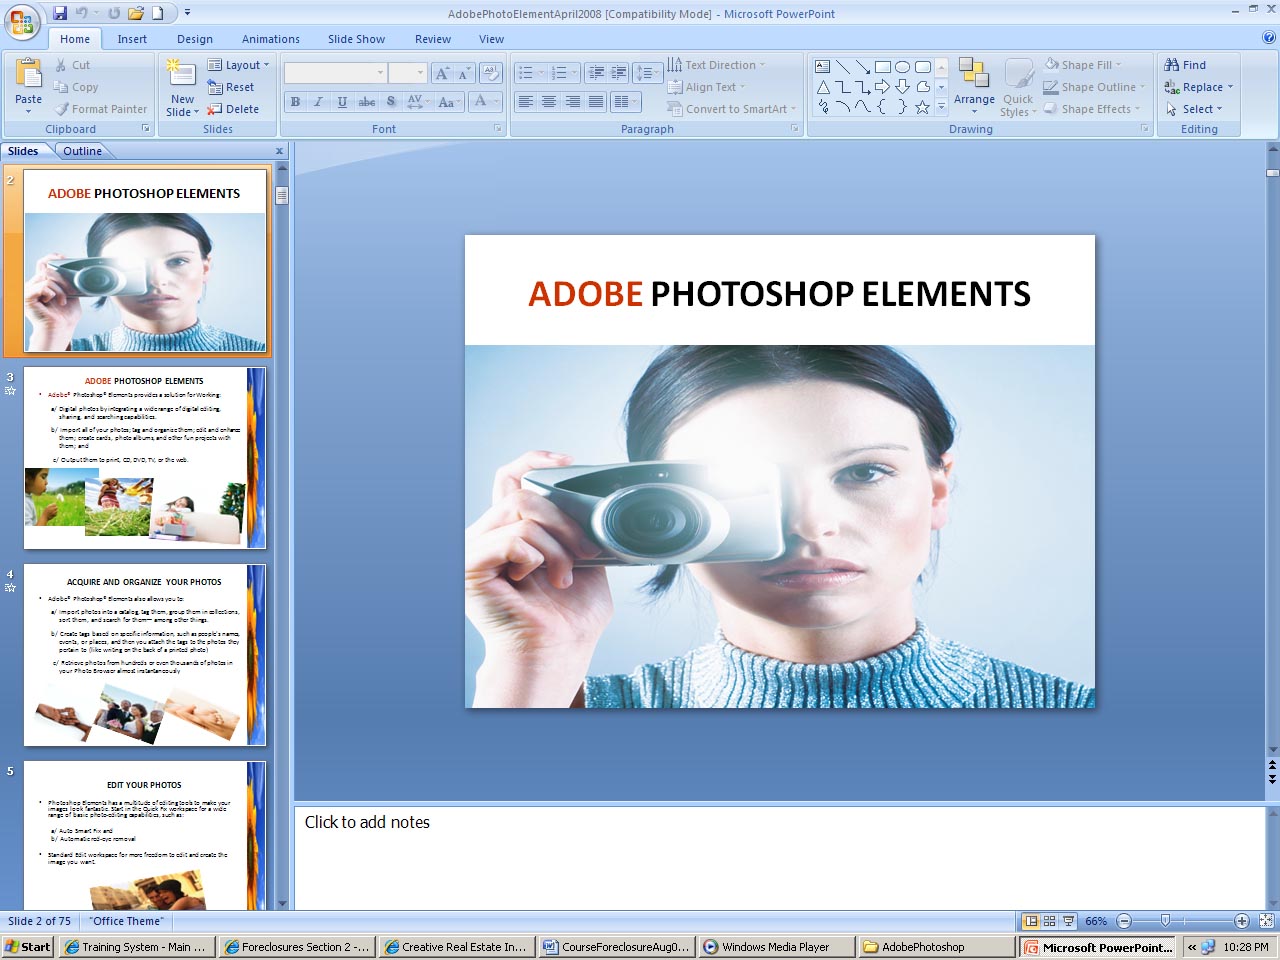Cut the selection with the scissors icon
1280x960 pixels.
(x=61, y=65)
